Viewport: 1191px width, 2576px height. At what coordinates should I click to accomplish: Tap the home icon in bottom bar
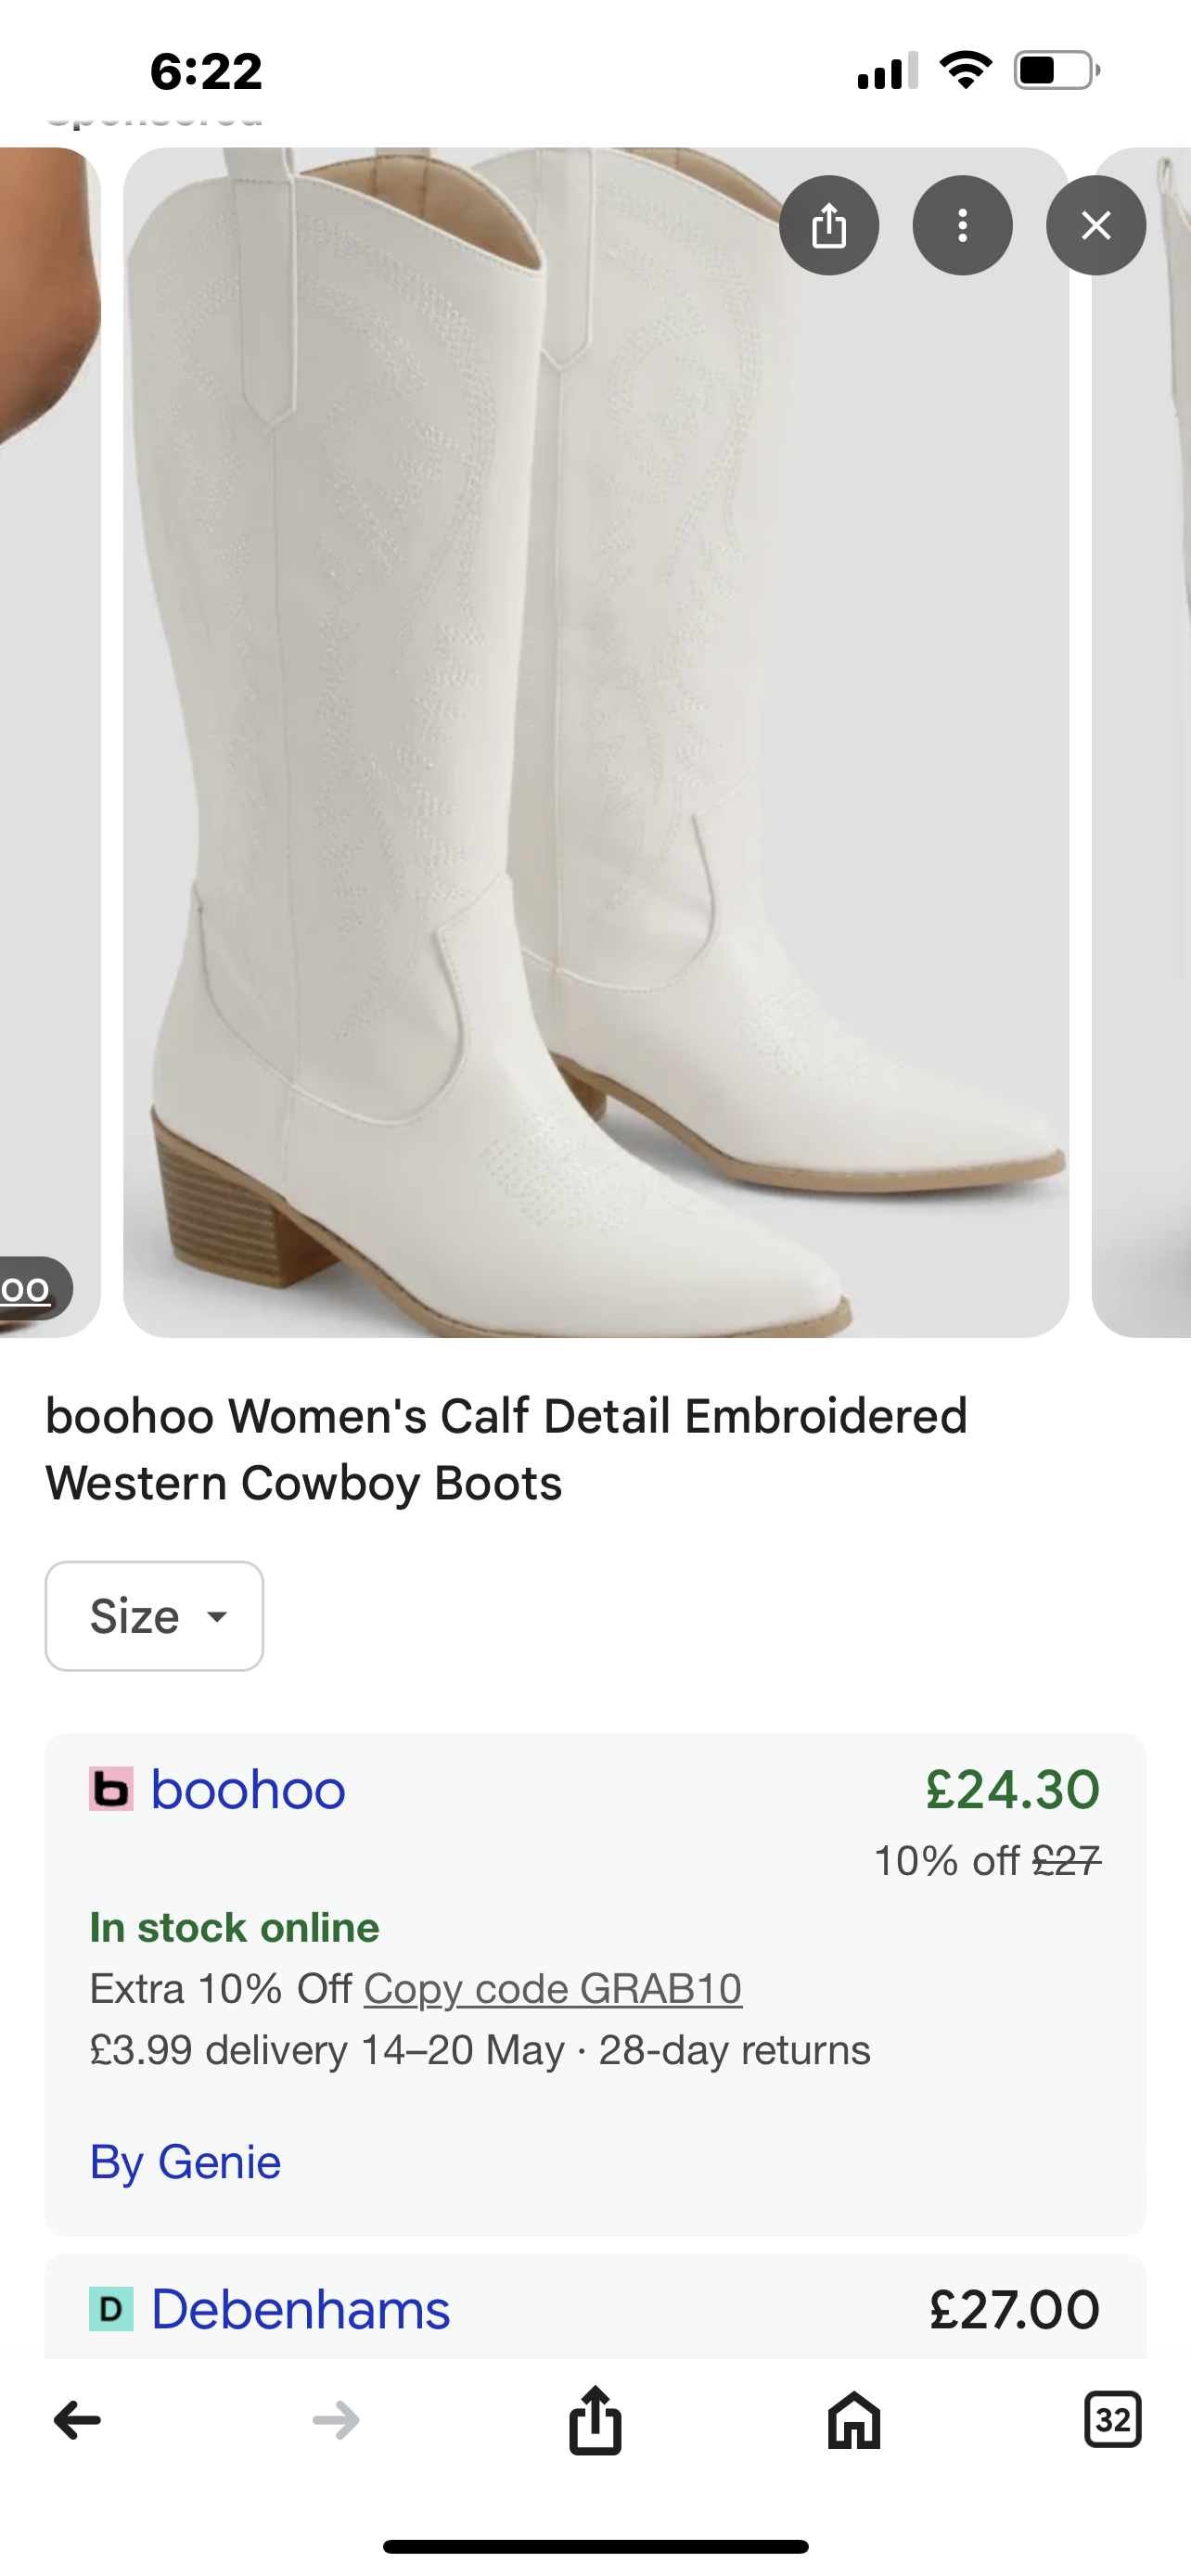point(854,2420)
